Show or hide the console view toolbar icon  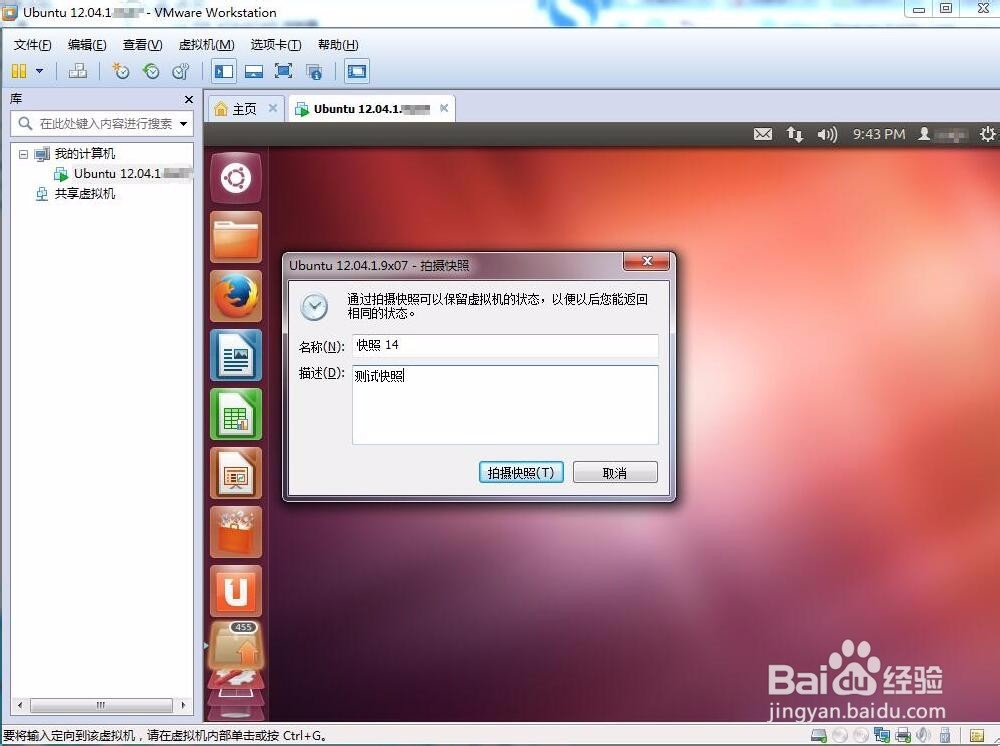(357, 71)
